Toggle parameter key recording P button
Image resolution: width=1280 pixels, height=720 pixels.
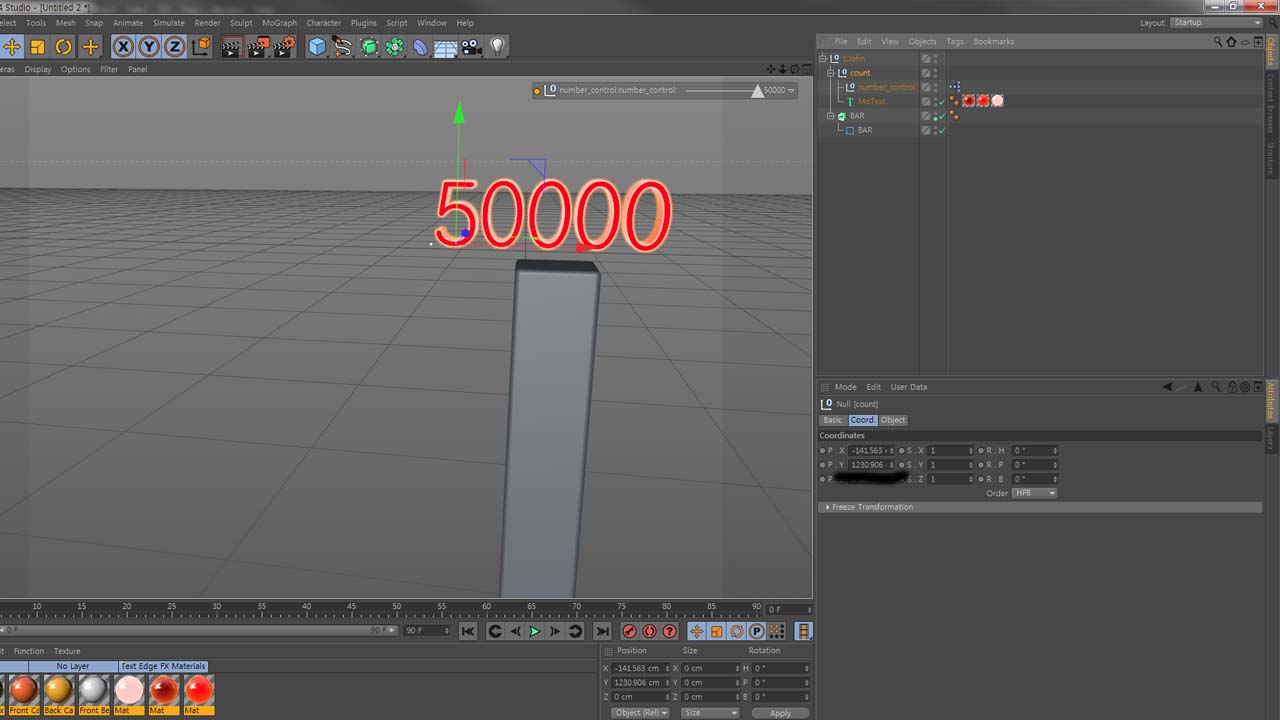click(757, 631)
